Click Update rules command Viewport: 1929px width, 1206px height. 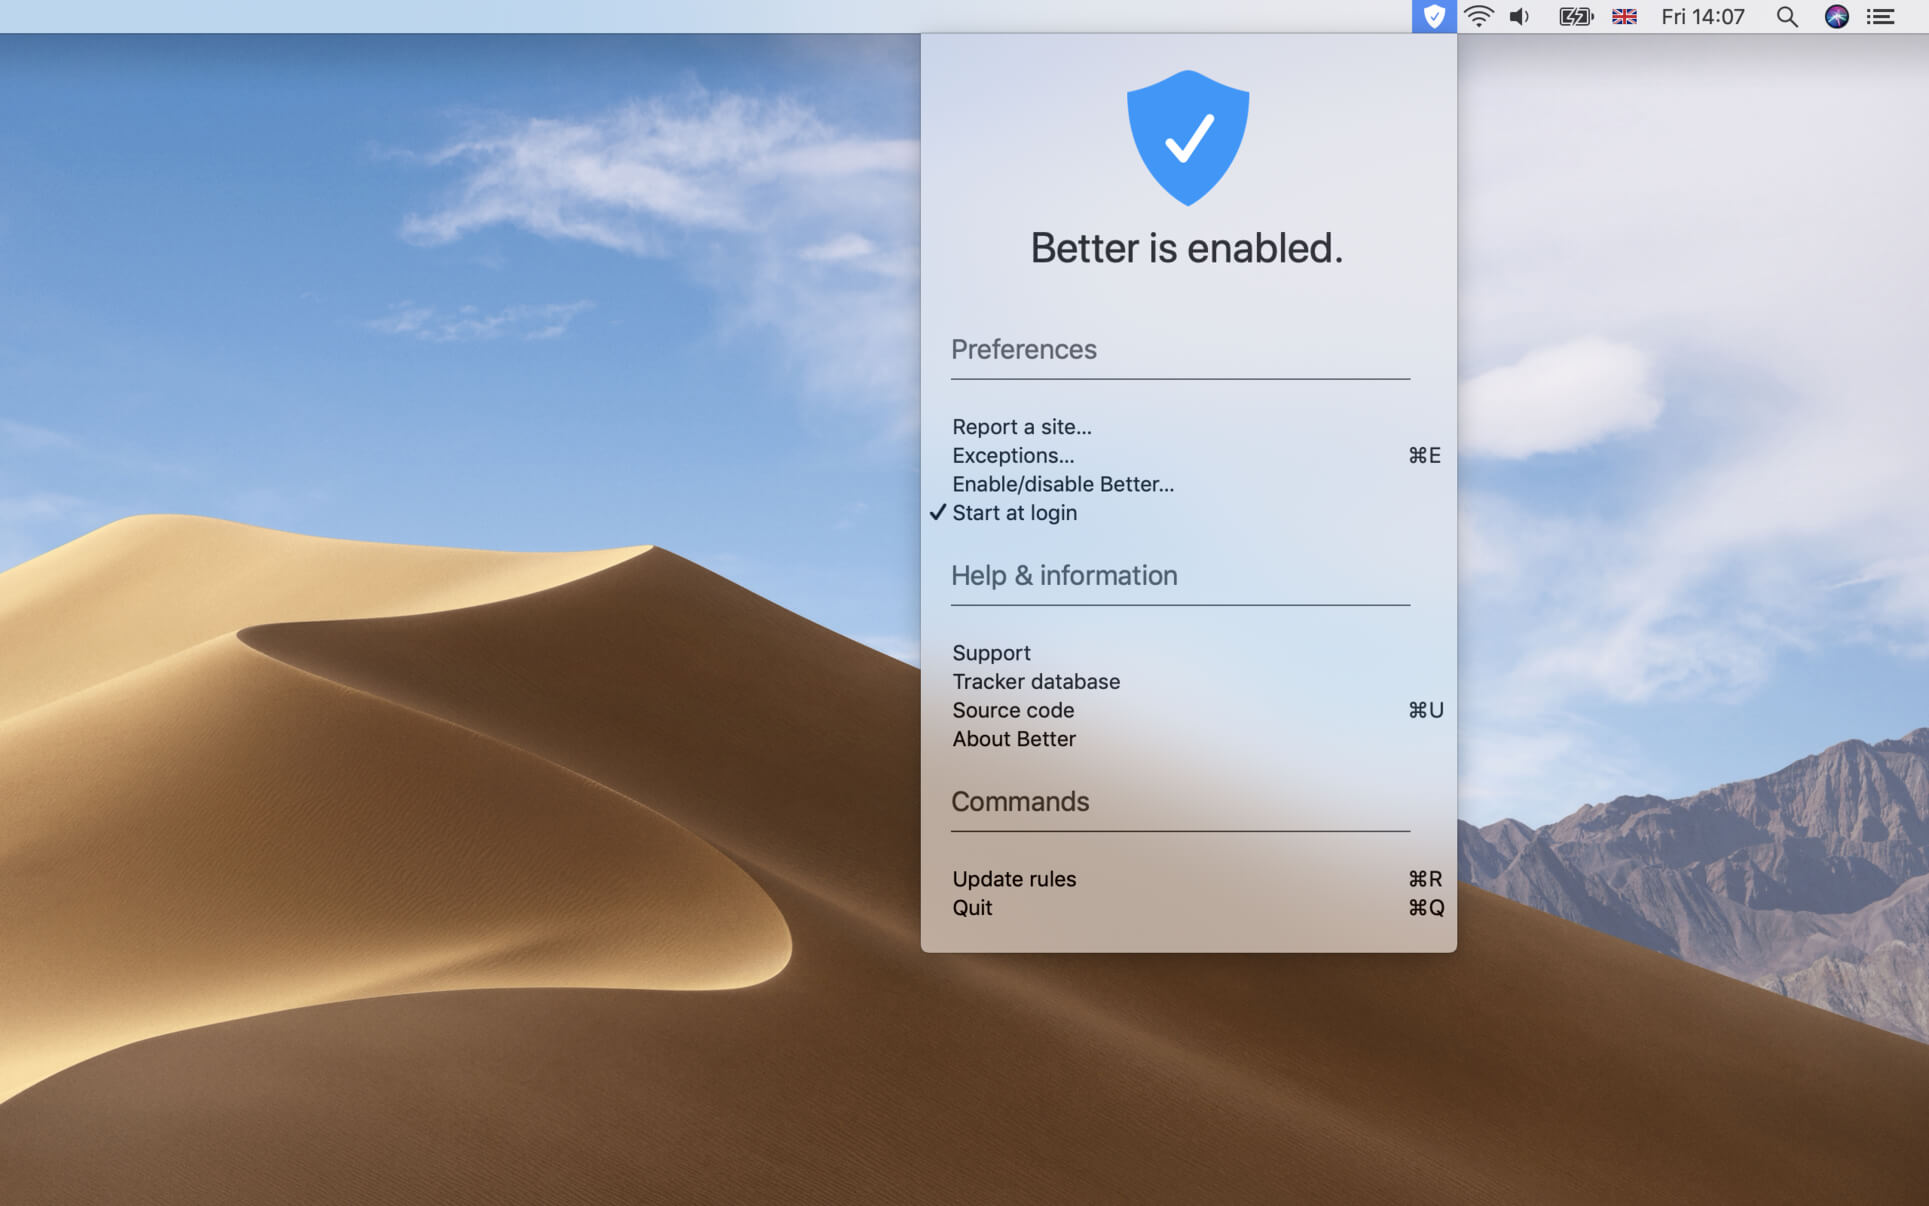tap(1013, 879)
